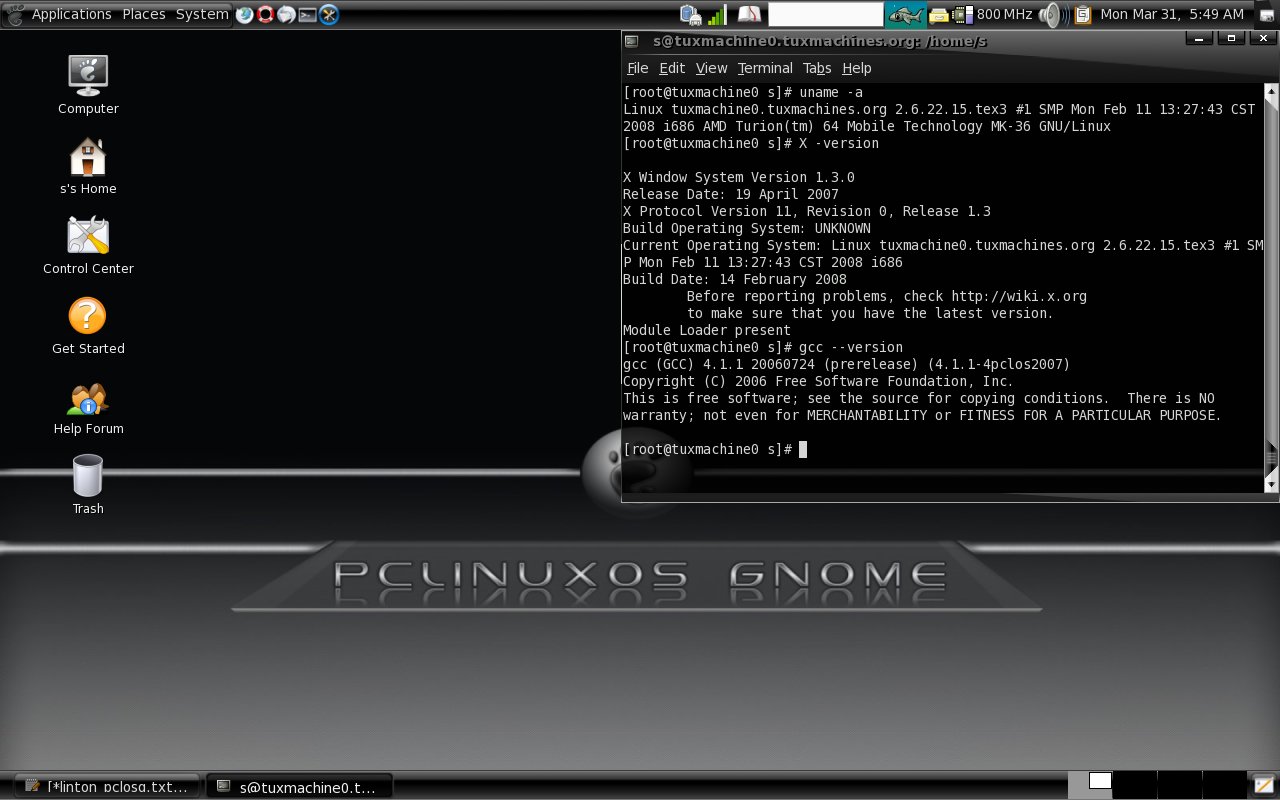Click the yellow disk drive mounter icon
Viewport: 1280px width, 800px height.
click(x=938, y=14)
